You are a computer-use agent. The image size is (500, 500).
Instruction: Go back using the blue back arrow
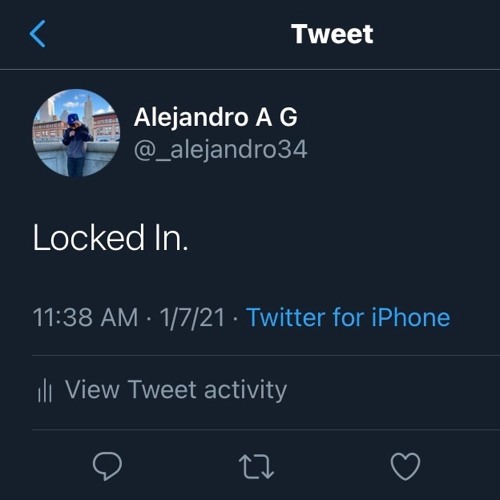coord(37,34)
